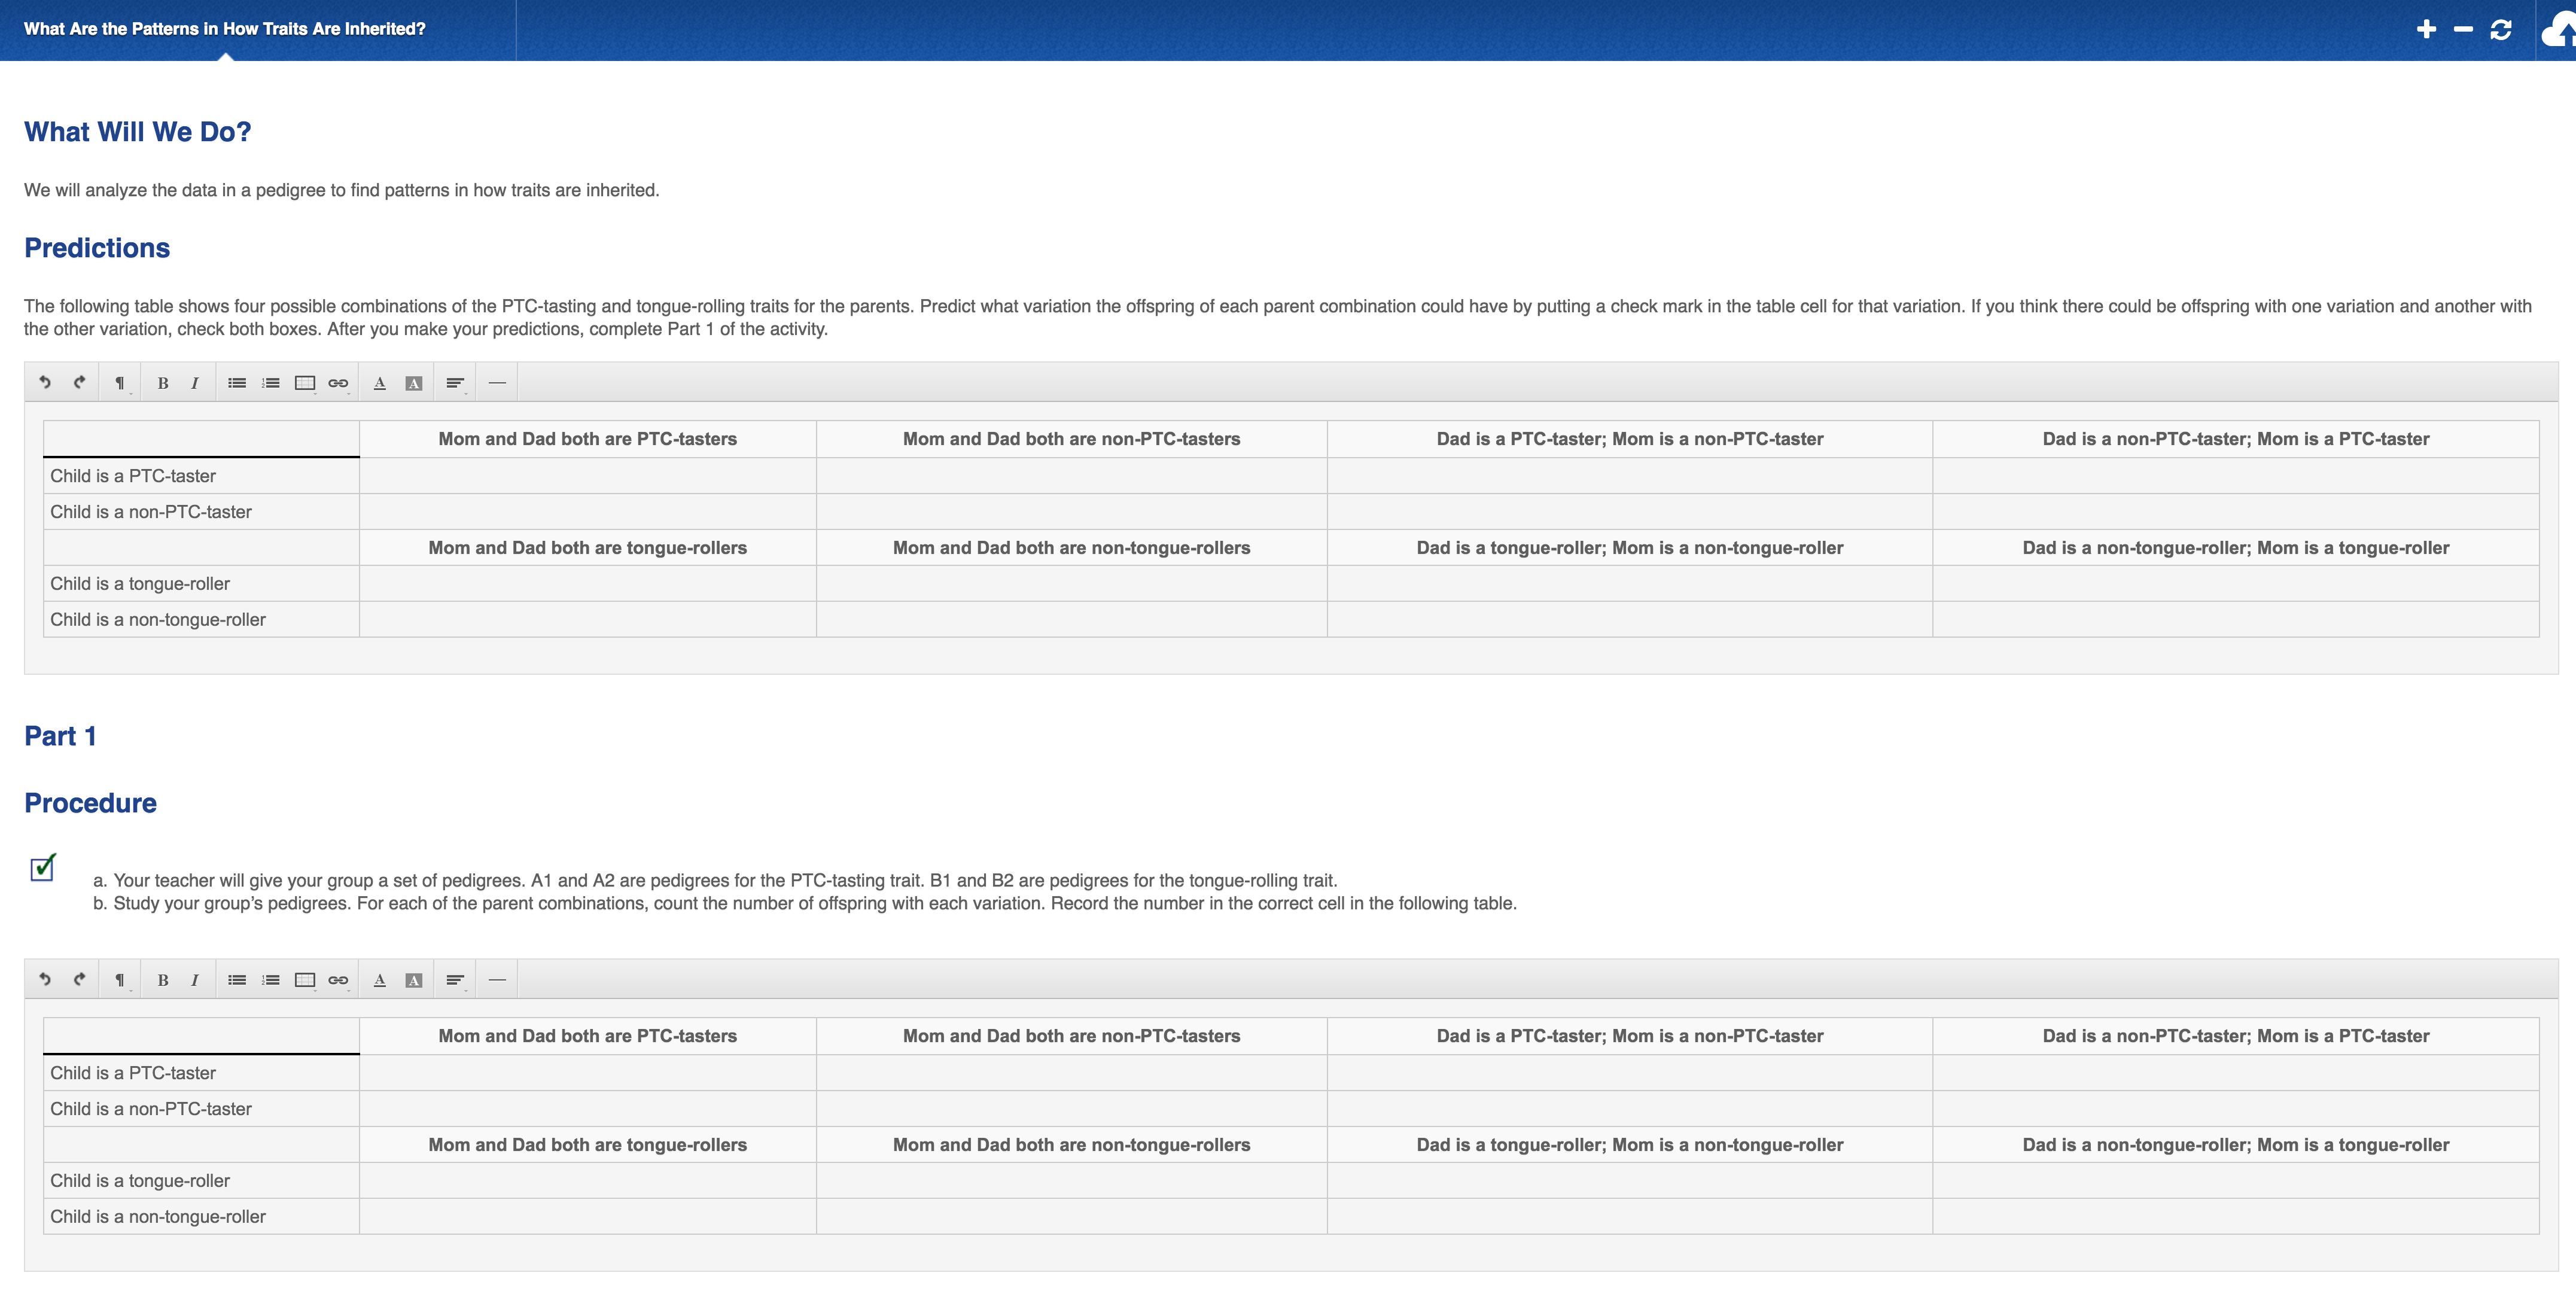Click the minus zoom-out icon in header
This screenshot has height=1291, width=2576.
tap(2463, 30)
